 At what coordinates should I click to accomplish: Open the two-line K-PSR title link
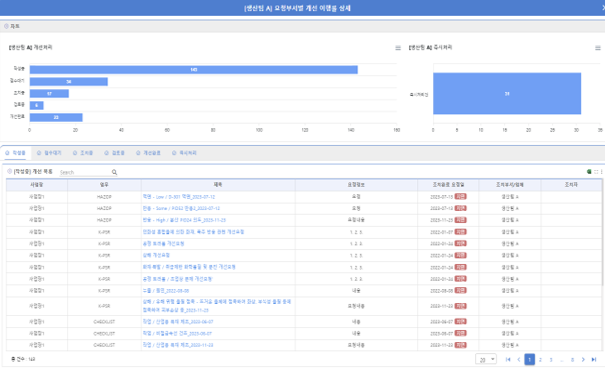tap(216, 306)
